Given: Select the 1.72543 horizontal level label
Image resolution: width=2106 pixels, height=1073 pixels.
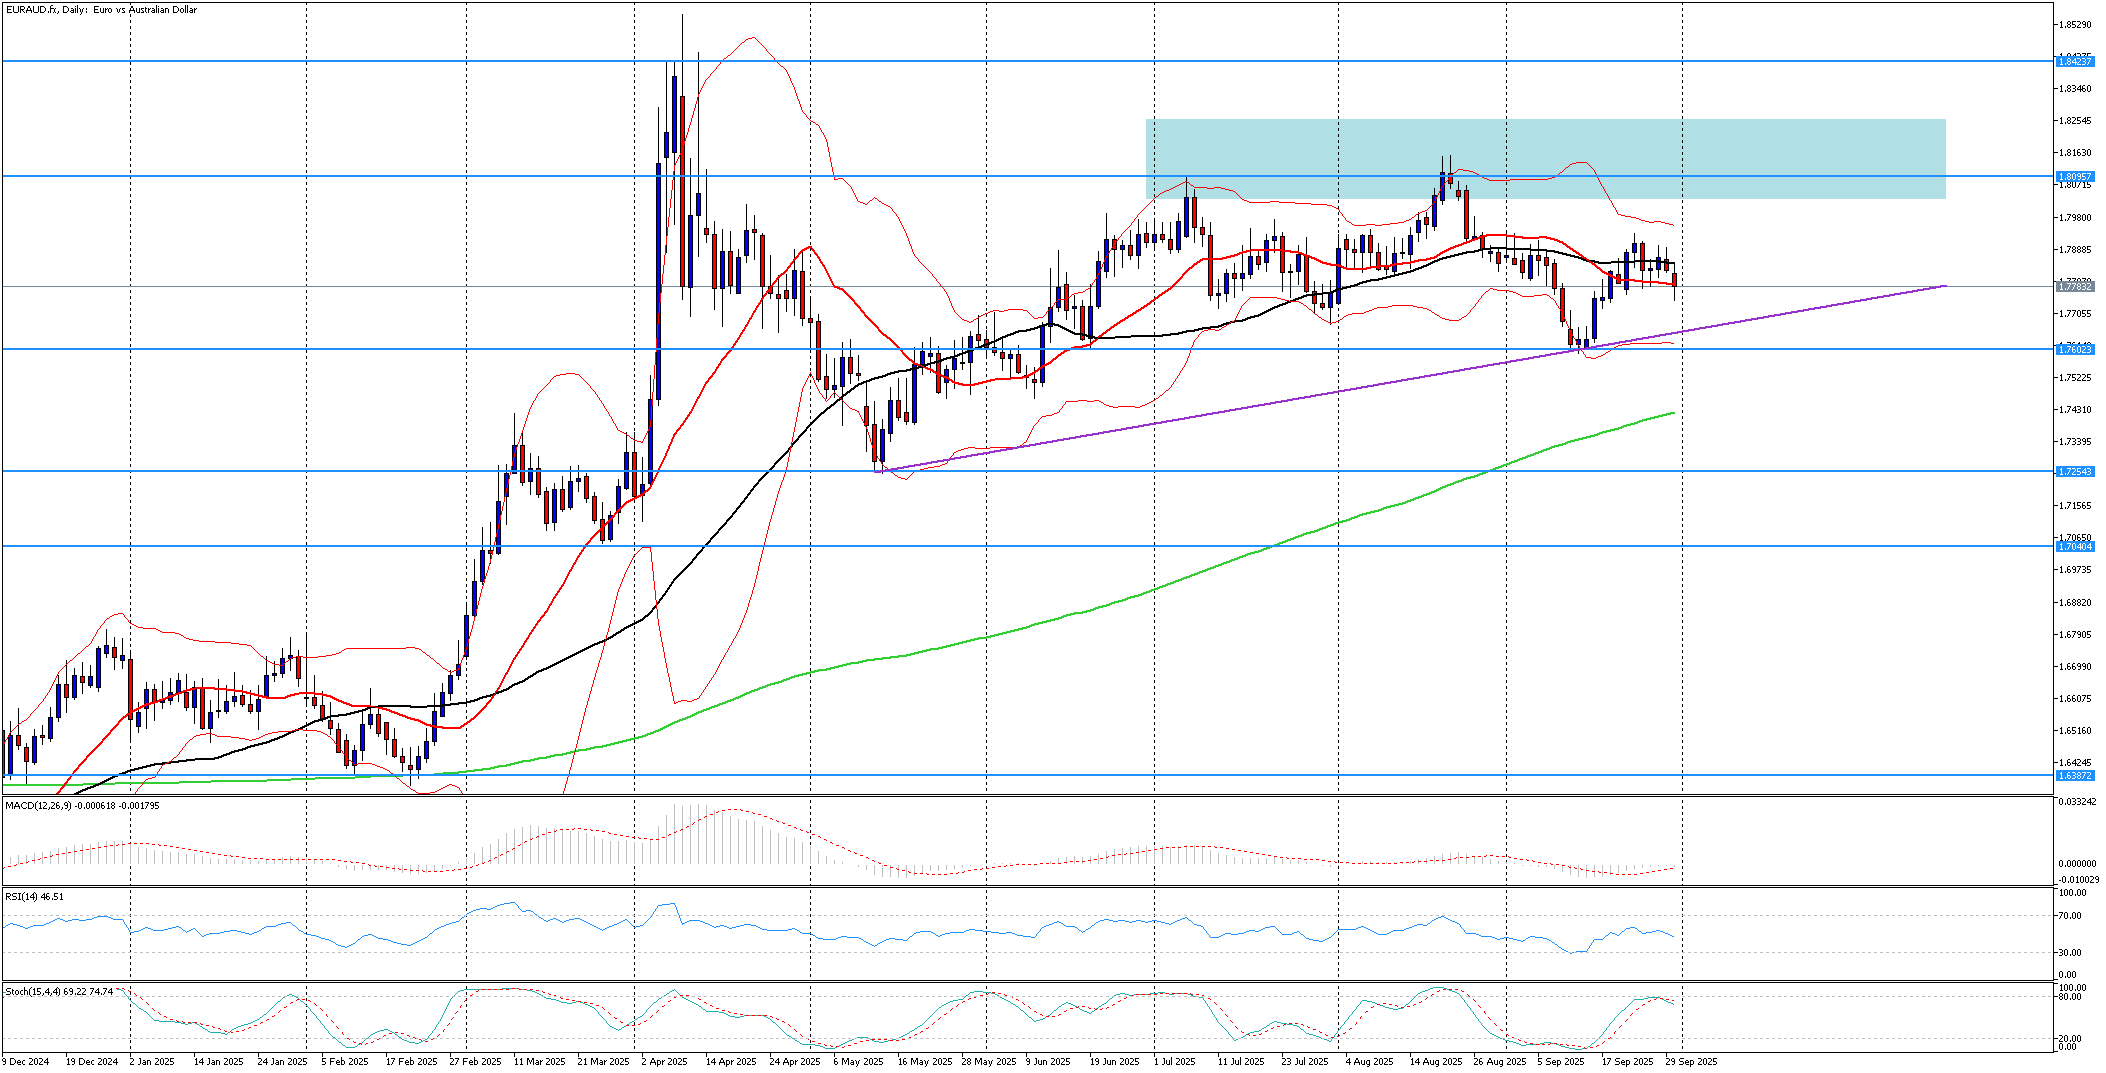Looking at the screenshot, I should [2074, 472].
